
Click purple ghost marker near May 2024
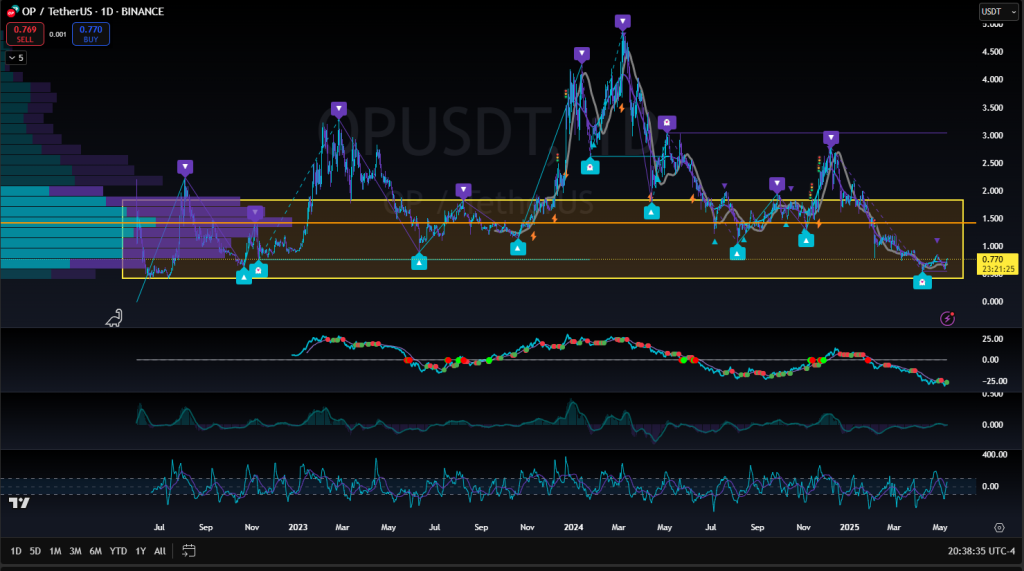point(667,122)
